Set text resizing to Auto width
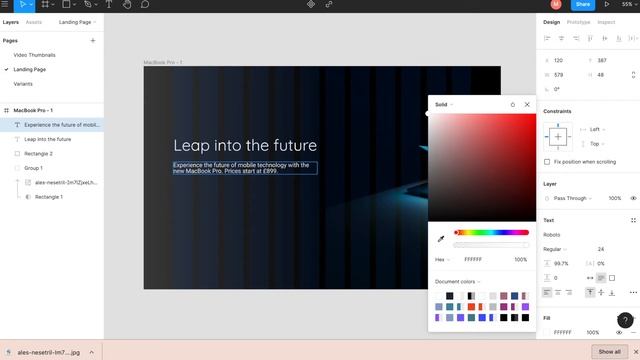The width and height of the screenshot is (640, 360). 590,278
